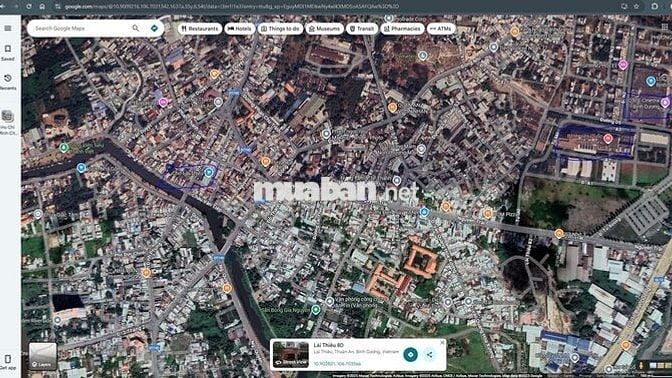Select the Things to do chip
Screen dimensions: 672x378
[280, 29]
